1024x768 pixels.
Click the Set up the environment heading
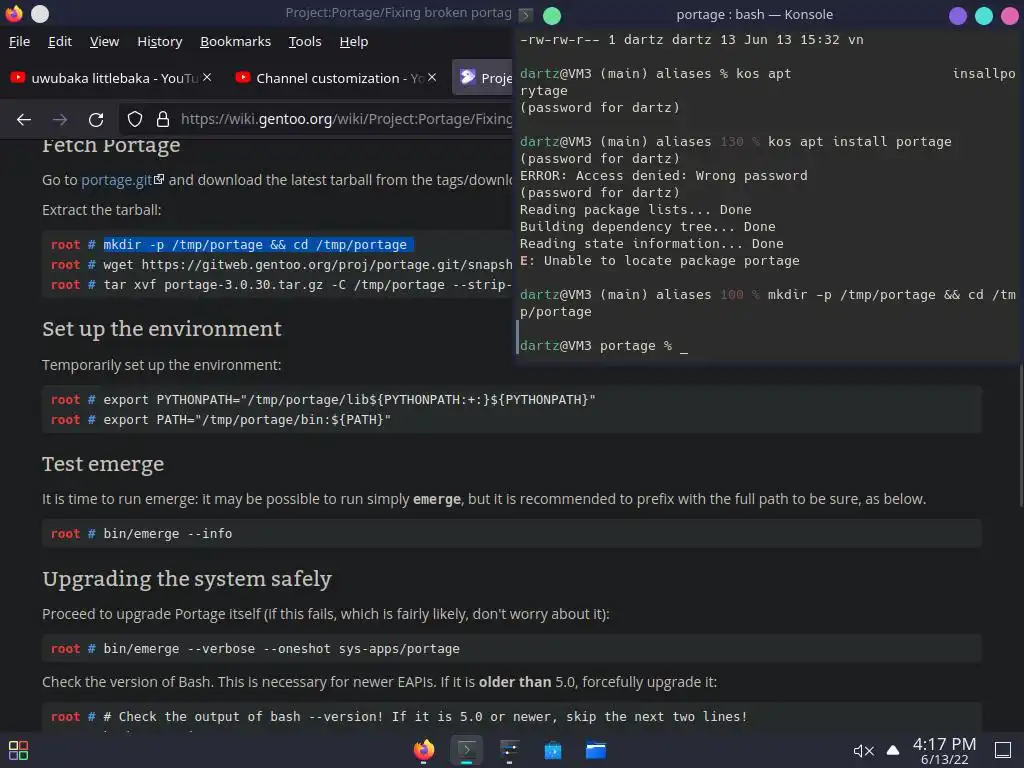pos(162,328)
